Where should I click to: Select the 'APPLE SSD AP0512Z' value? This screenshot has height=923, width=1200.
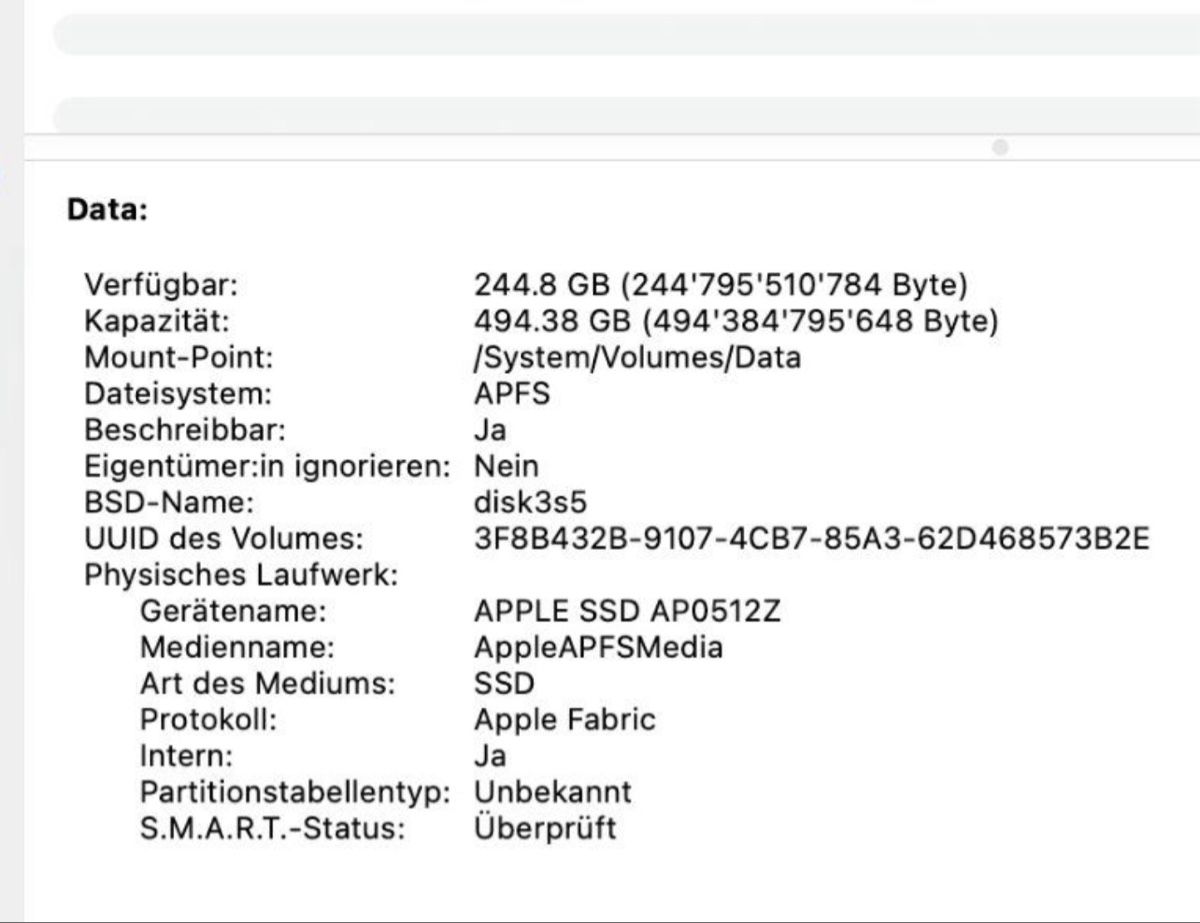pyautogui.click(x=627, y=611)
